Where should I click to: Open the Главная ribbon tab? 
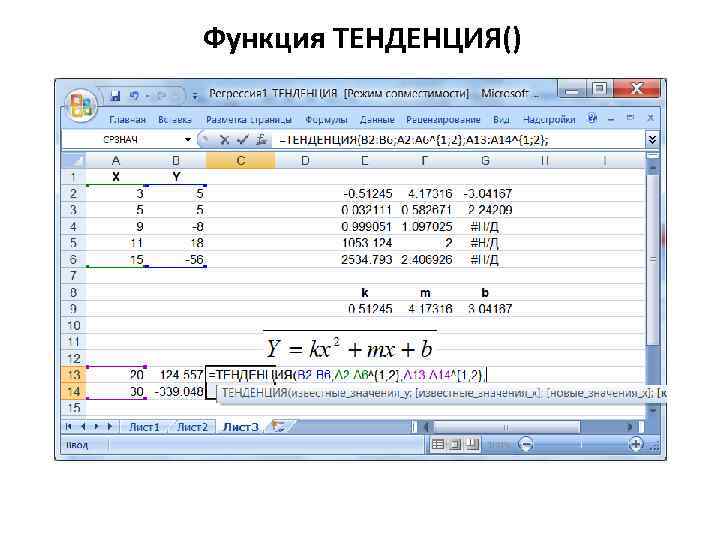[127, 120]
